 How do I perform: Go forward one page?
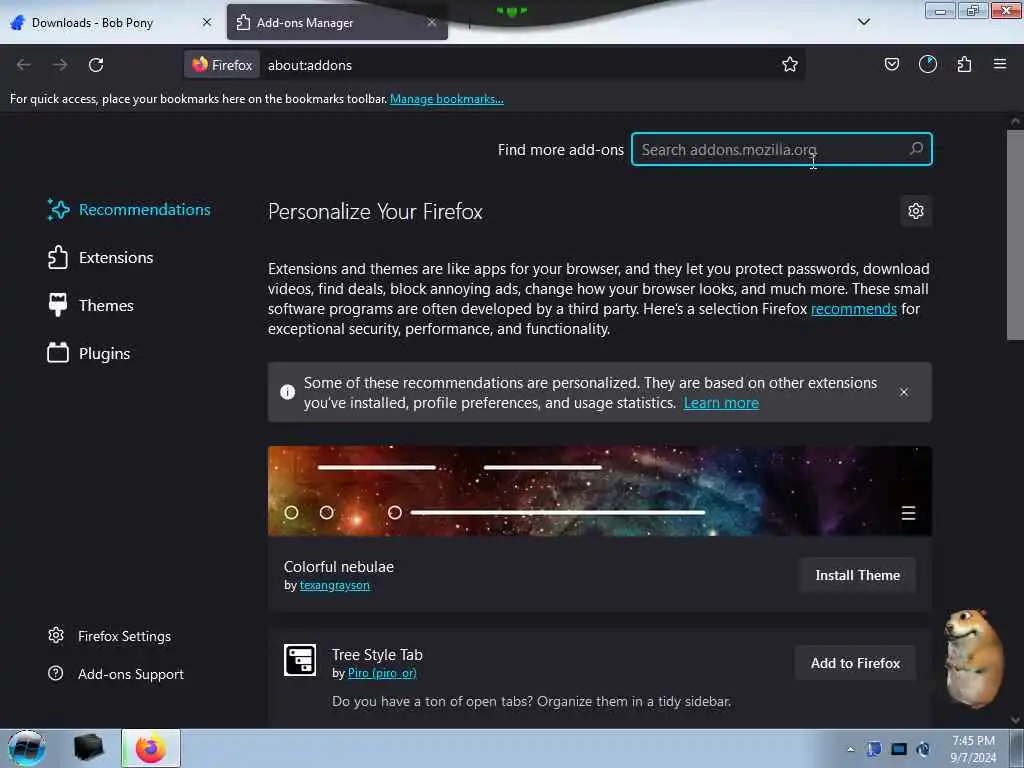[x=60, y=65]
